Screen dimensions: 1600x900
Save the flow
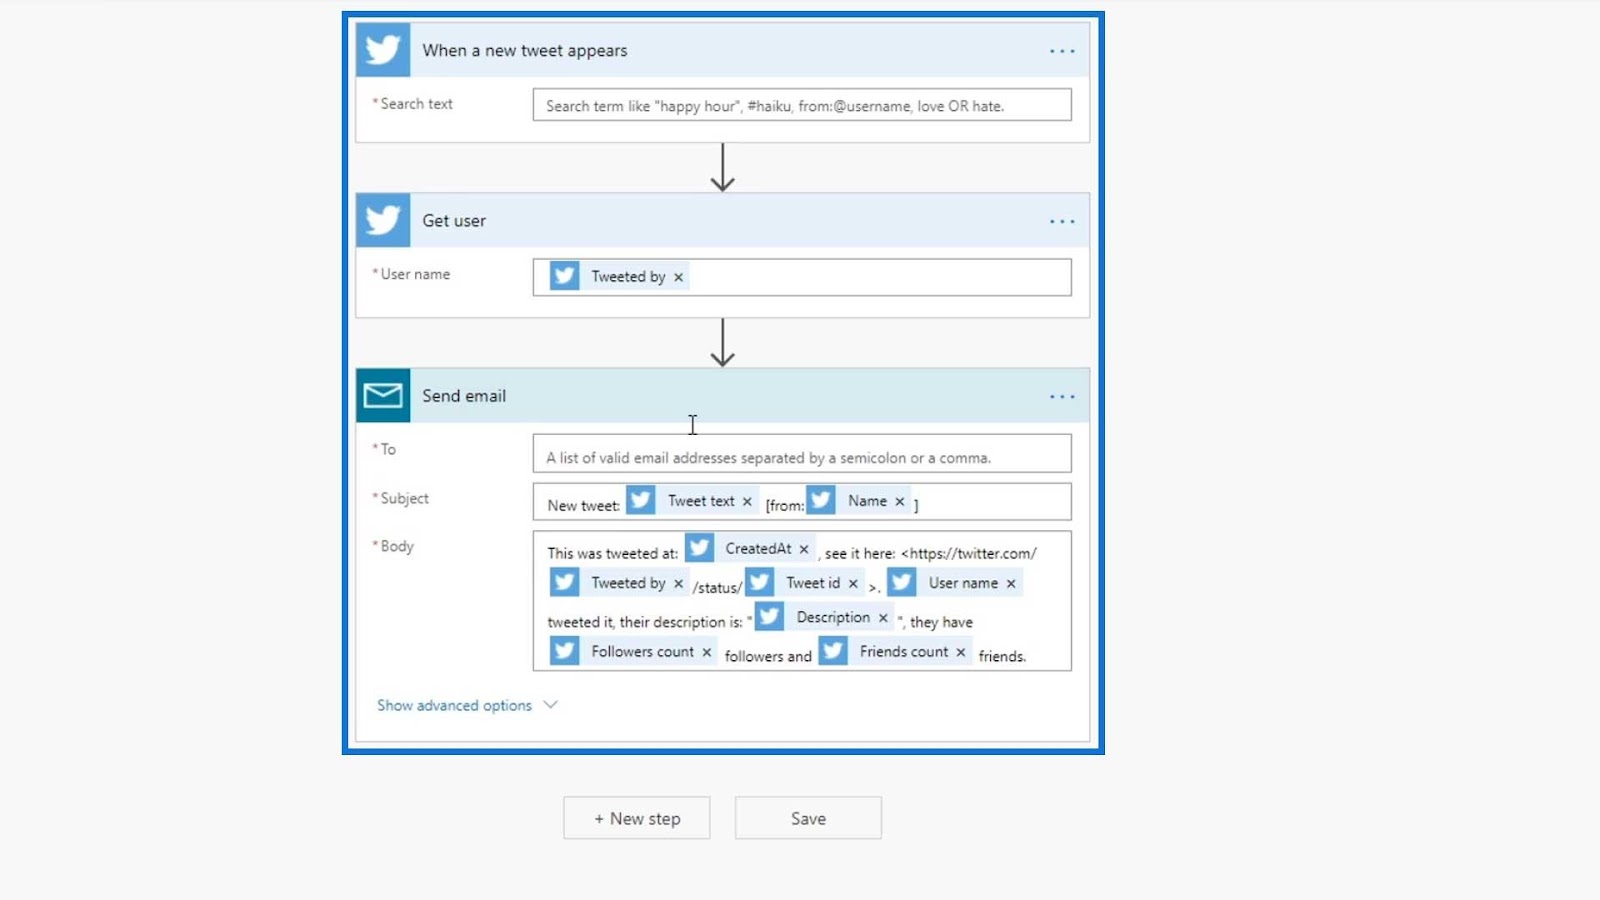(x=808, y=818)
